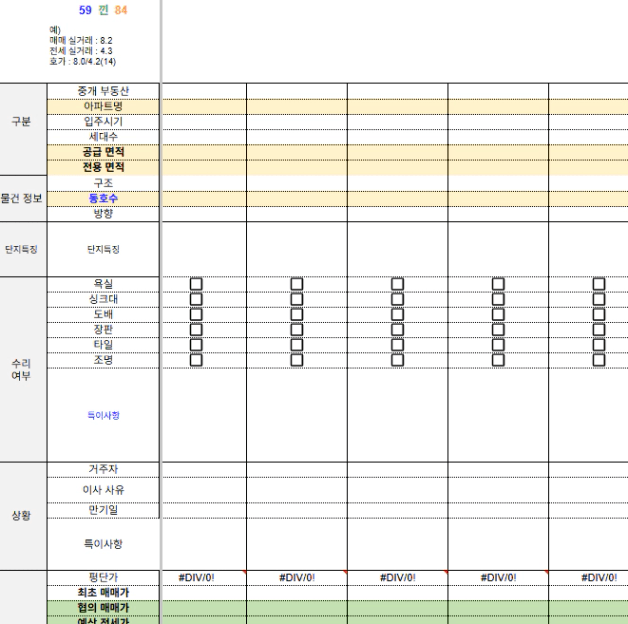The width and height of the screenshot is (628, 624).
Task: Check the 싱크대 checkbox in first data column
Action: (196, 299)
